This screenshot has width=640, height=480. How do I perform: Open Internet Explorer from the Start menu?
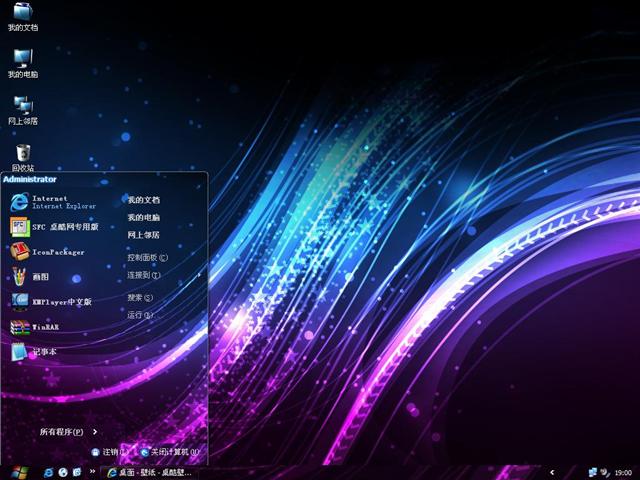point(55,202)
